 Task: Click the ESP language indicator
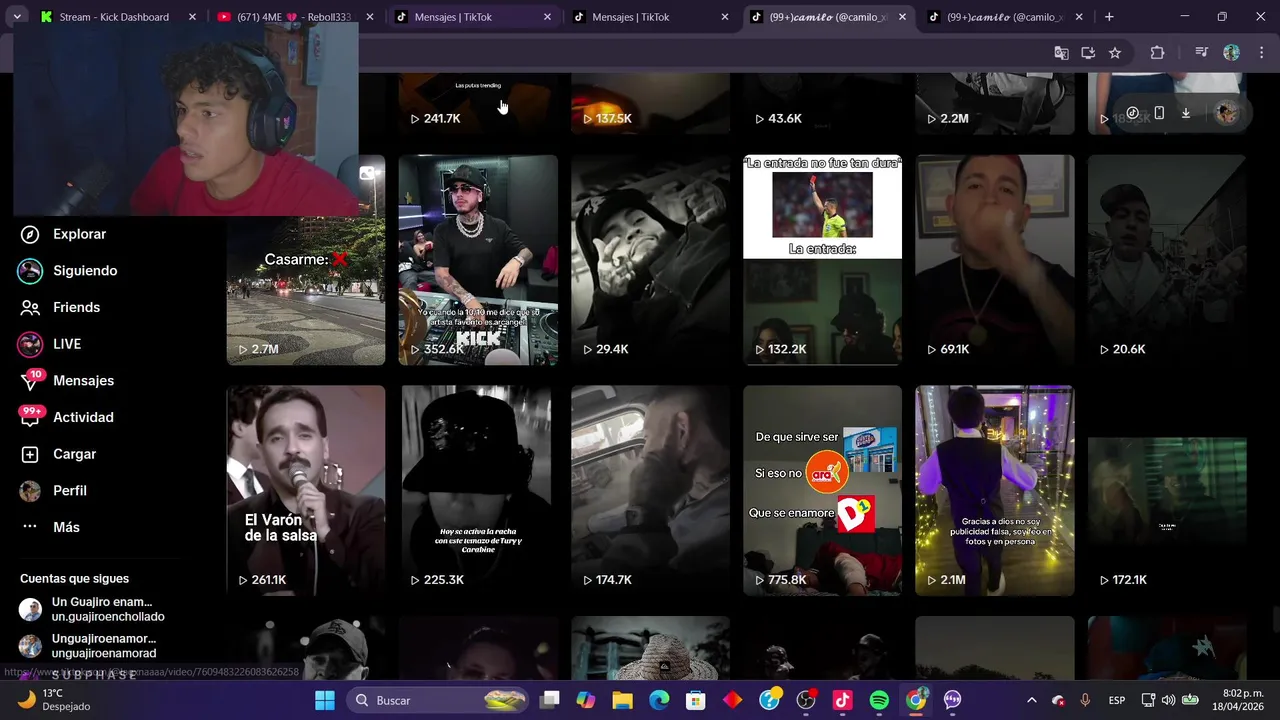1117,700
